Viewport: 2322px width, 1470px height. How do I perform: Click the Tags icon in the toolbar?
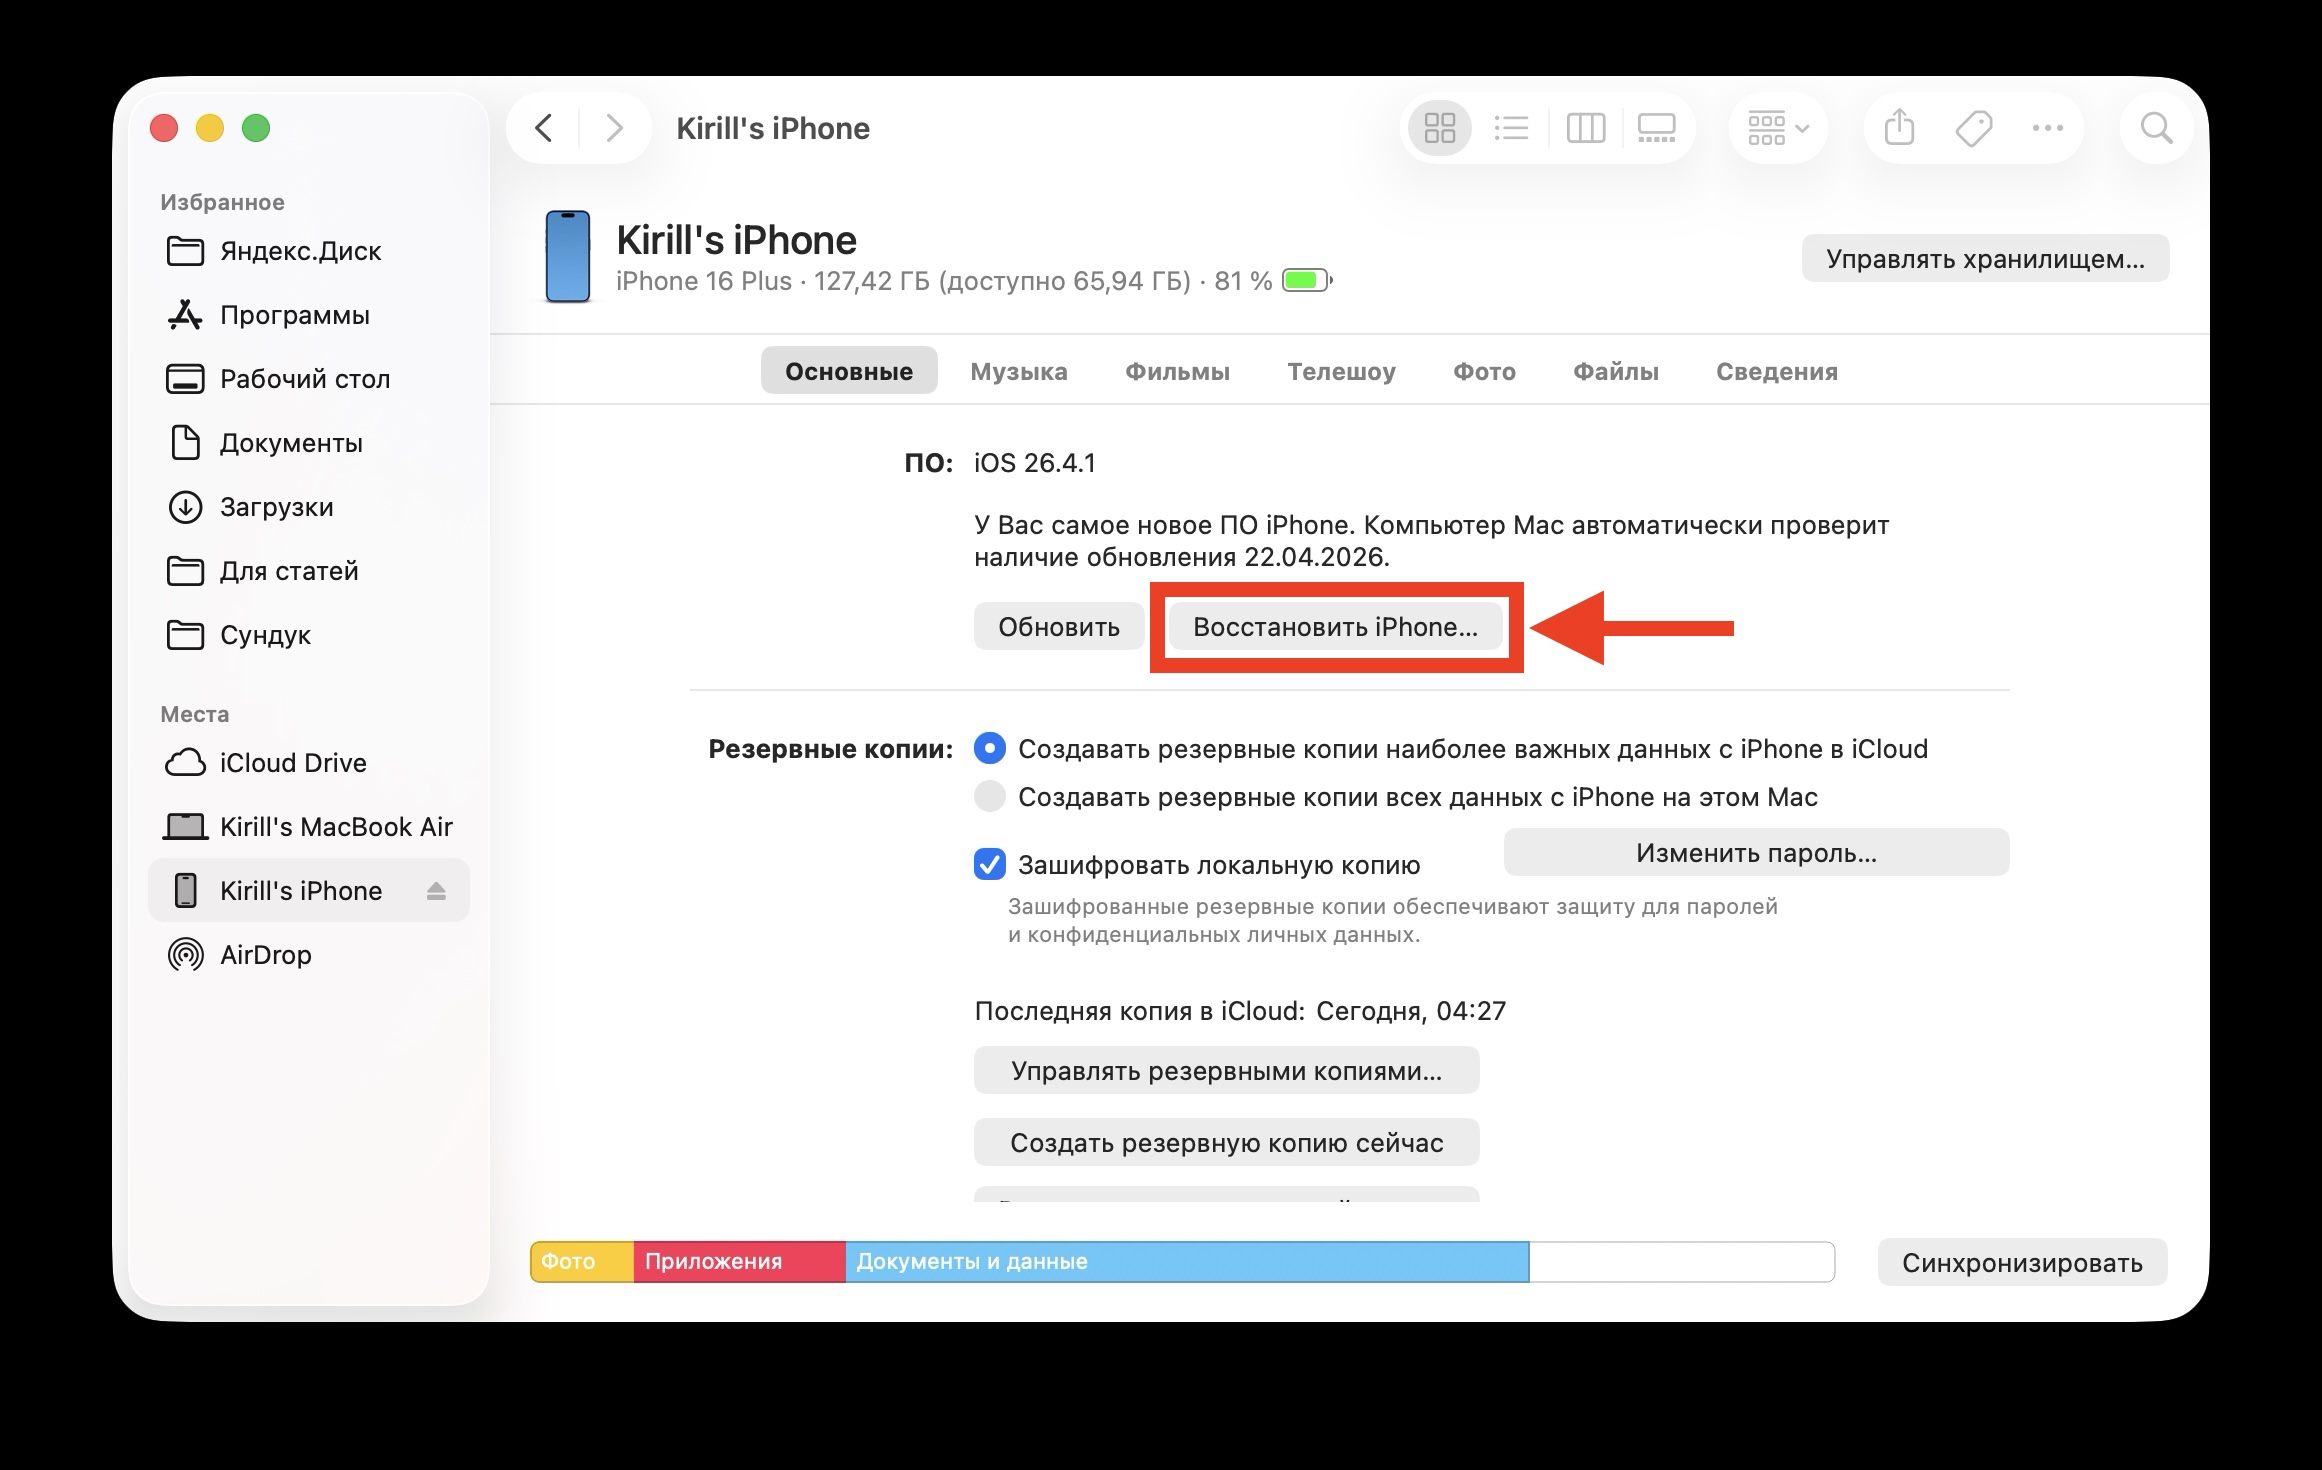(1971, 127)
